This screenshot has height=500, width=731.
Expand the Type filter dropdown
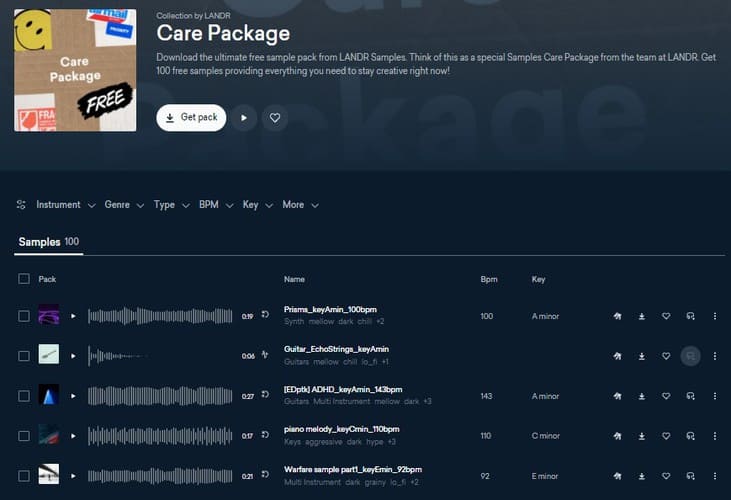pos(172,205)
